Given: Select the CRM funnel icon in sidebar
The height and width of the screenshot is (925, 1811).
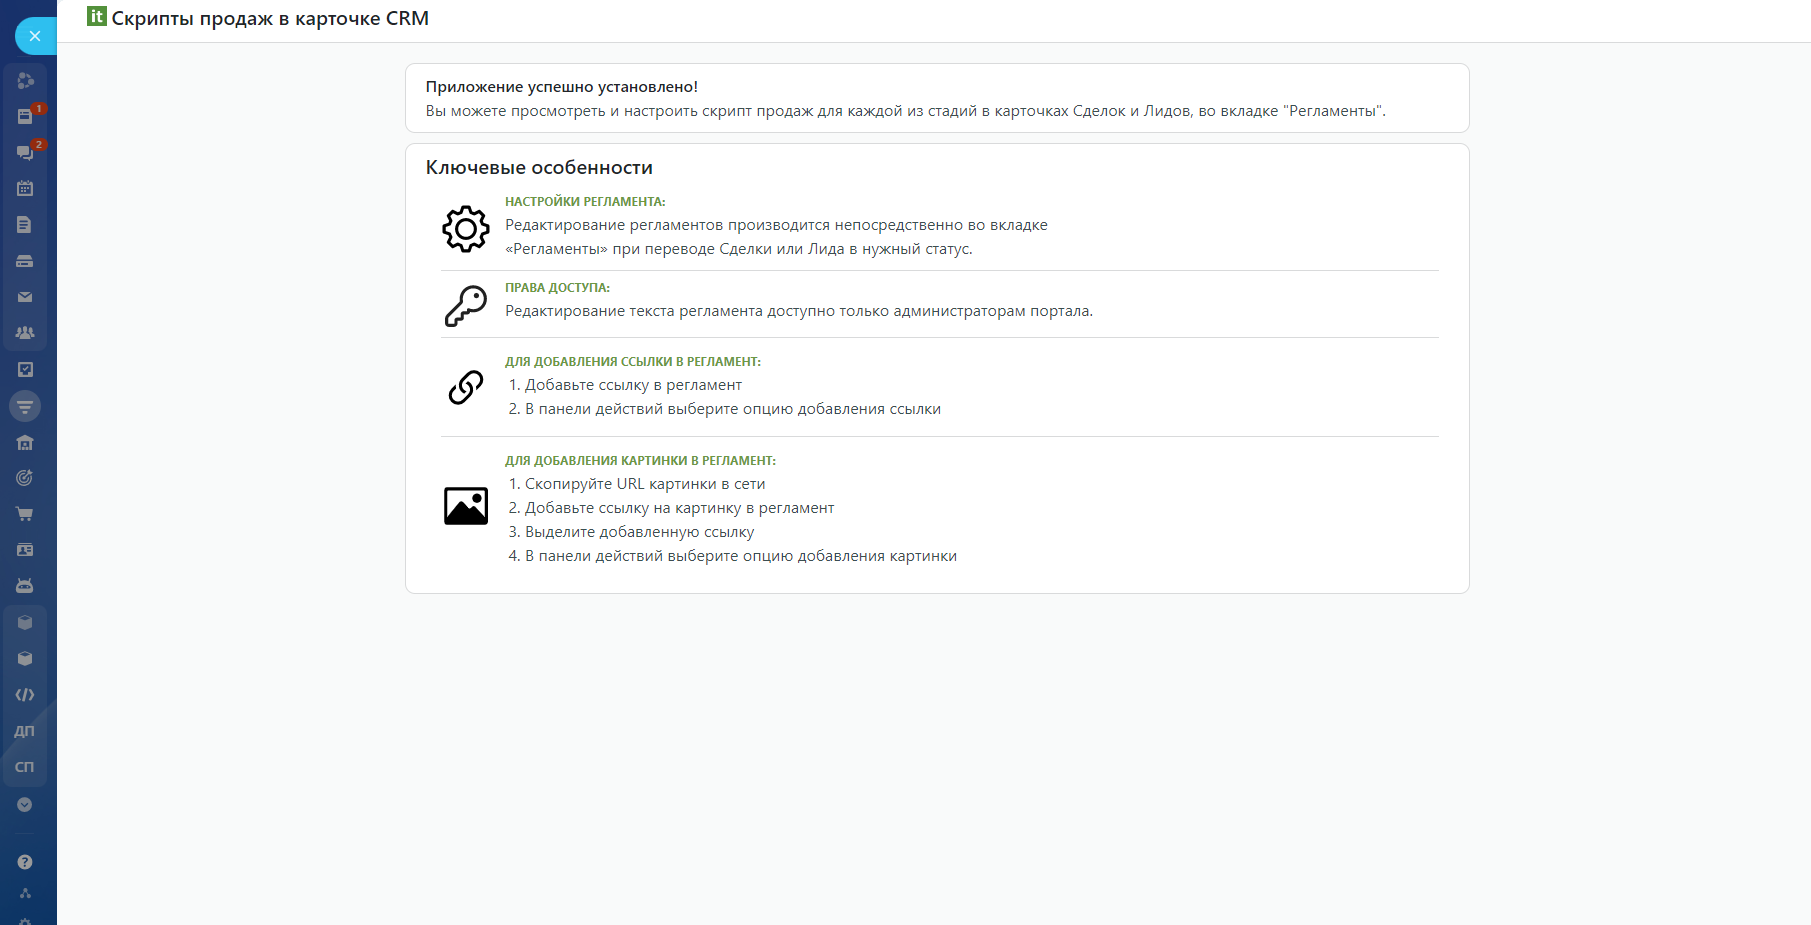Looking at the screenshot, I should click(x=25, y=406).
